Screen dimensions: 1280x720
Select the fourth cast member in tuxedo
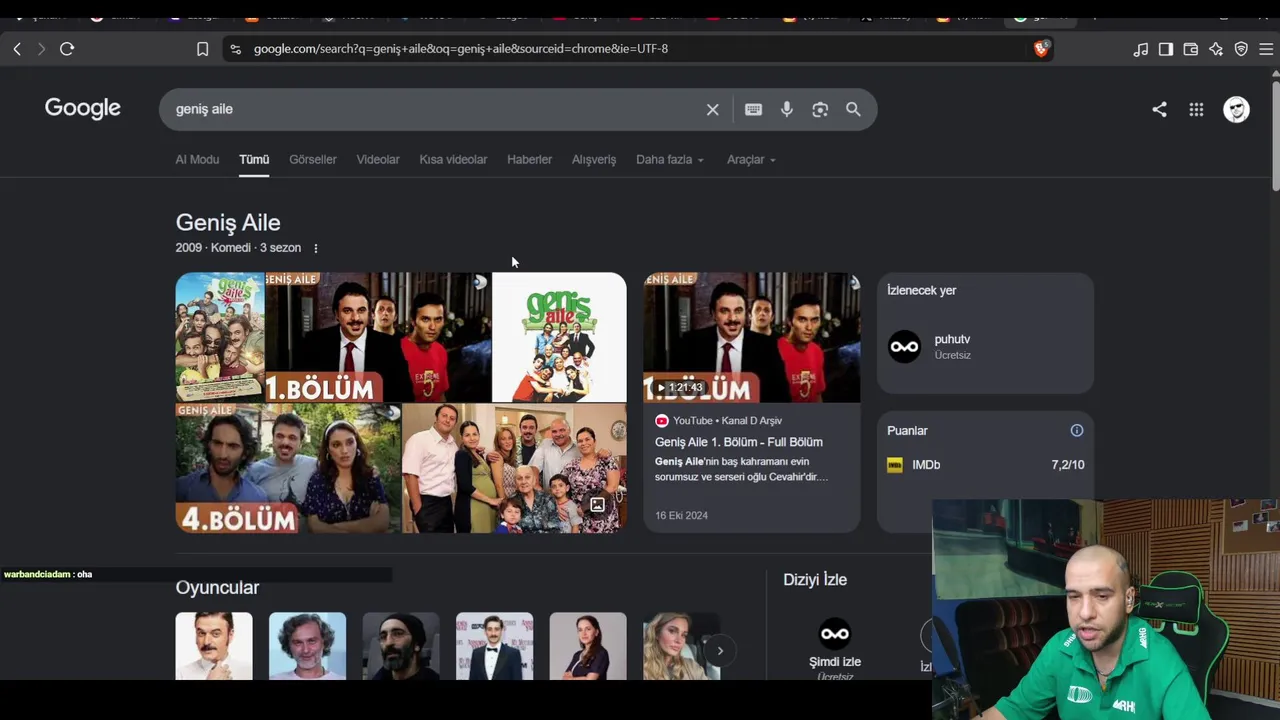pyautogui.click(x=494, y=646)
